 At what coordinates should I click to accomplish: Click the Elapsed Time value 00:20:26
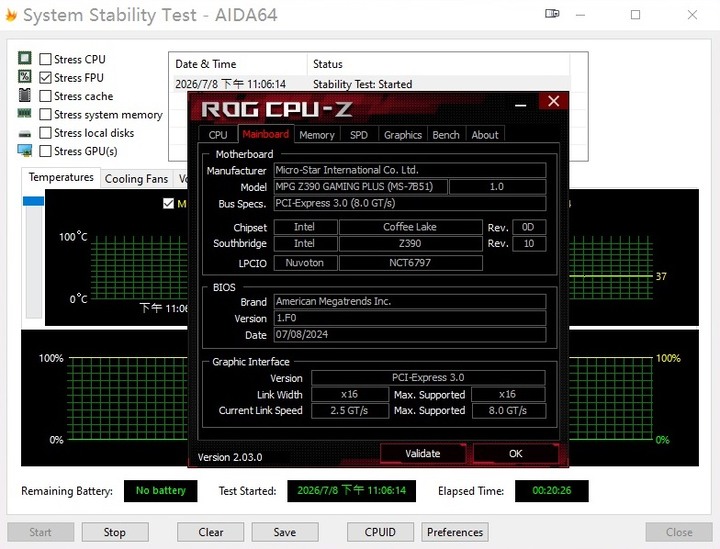(551, 491)
